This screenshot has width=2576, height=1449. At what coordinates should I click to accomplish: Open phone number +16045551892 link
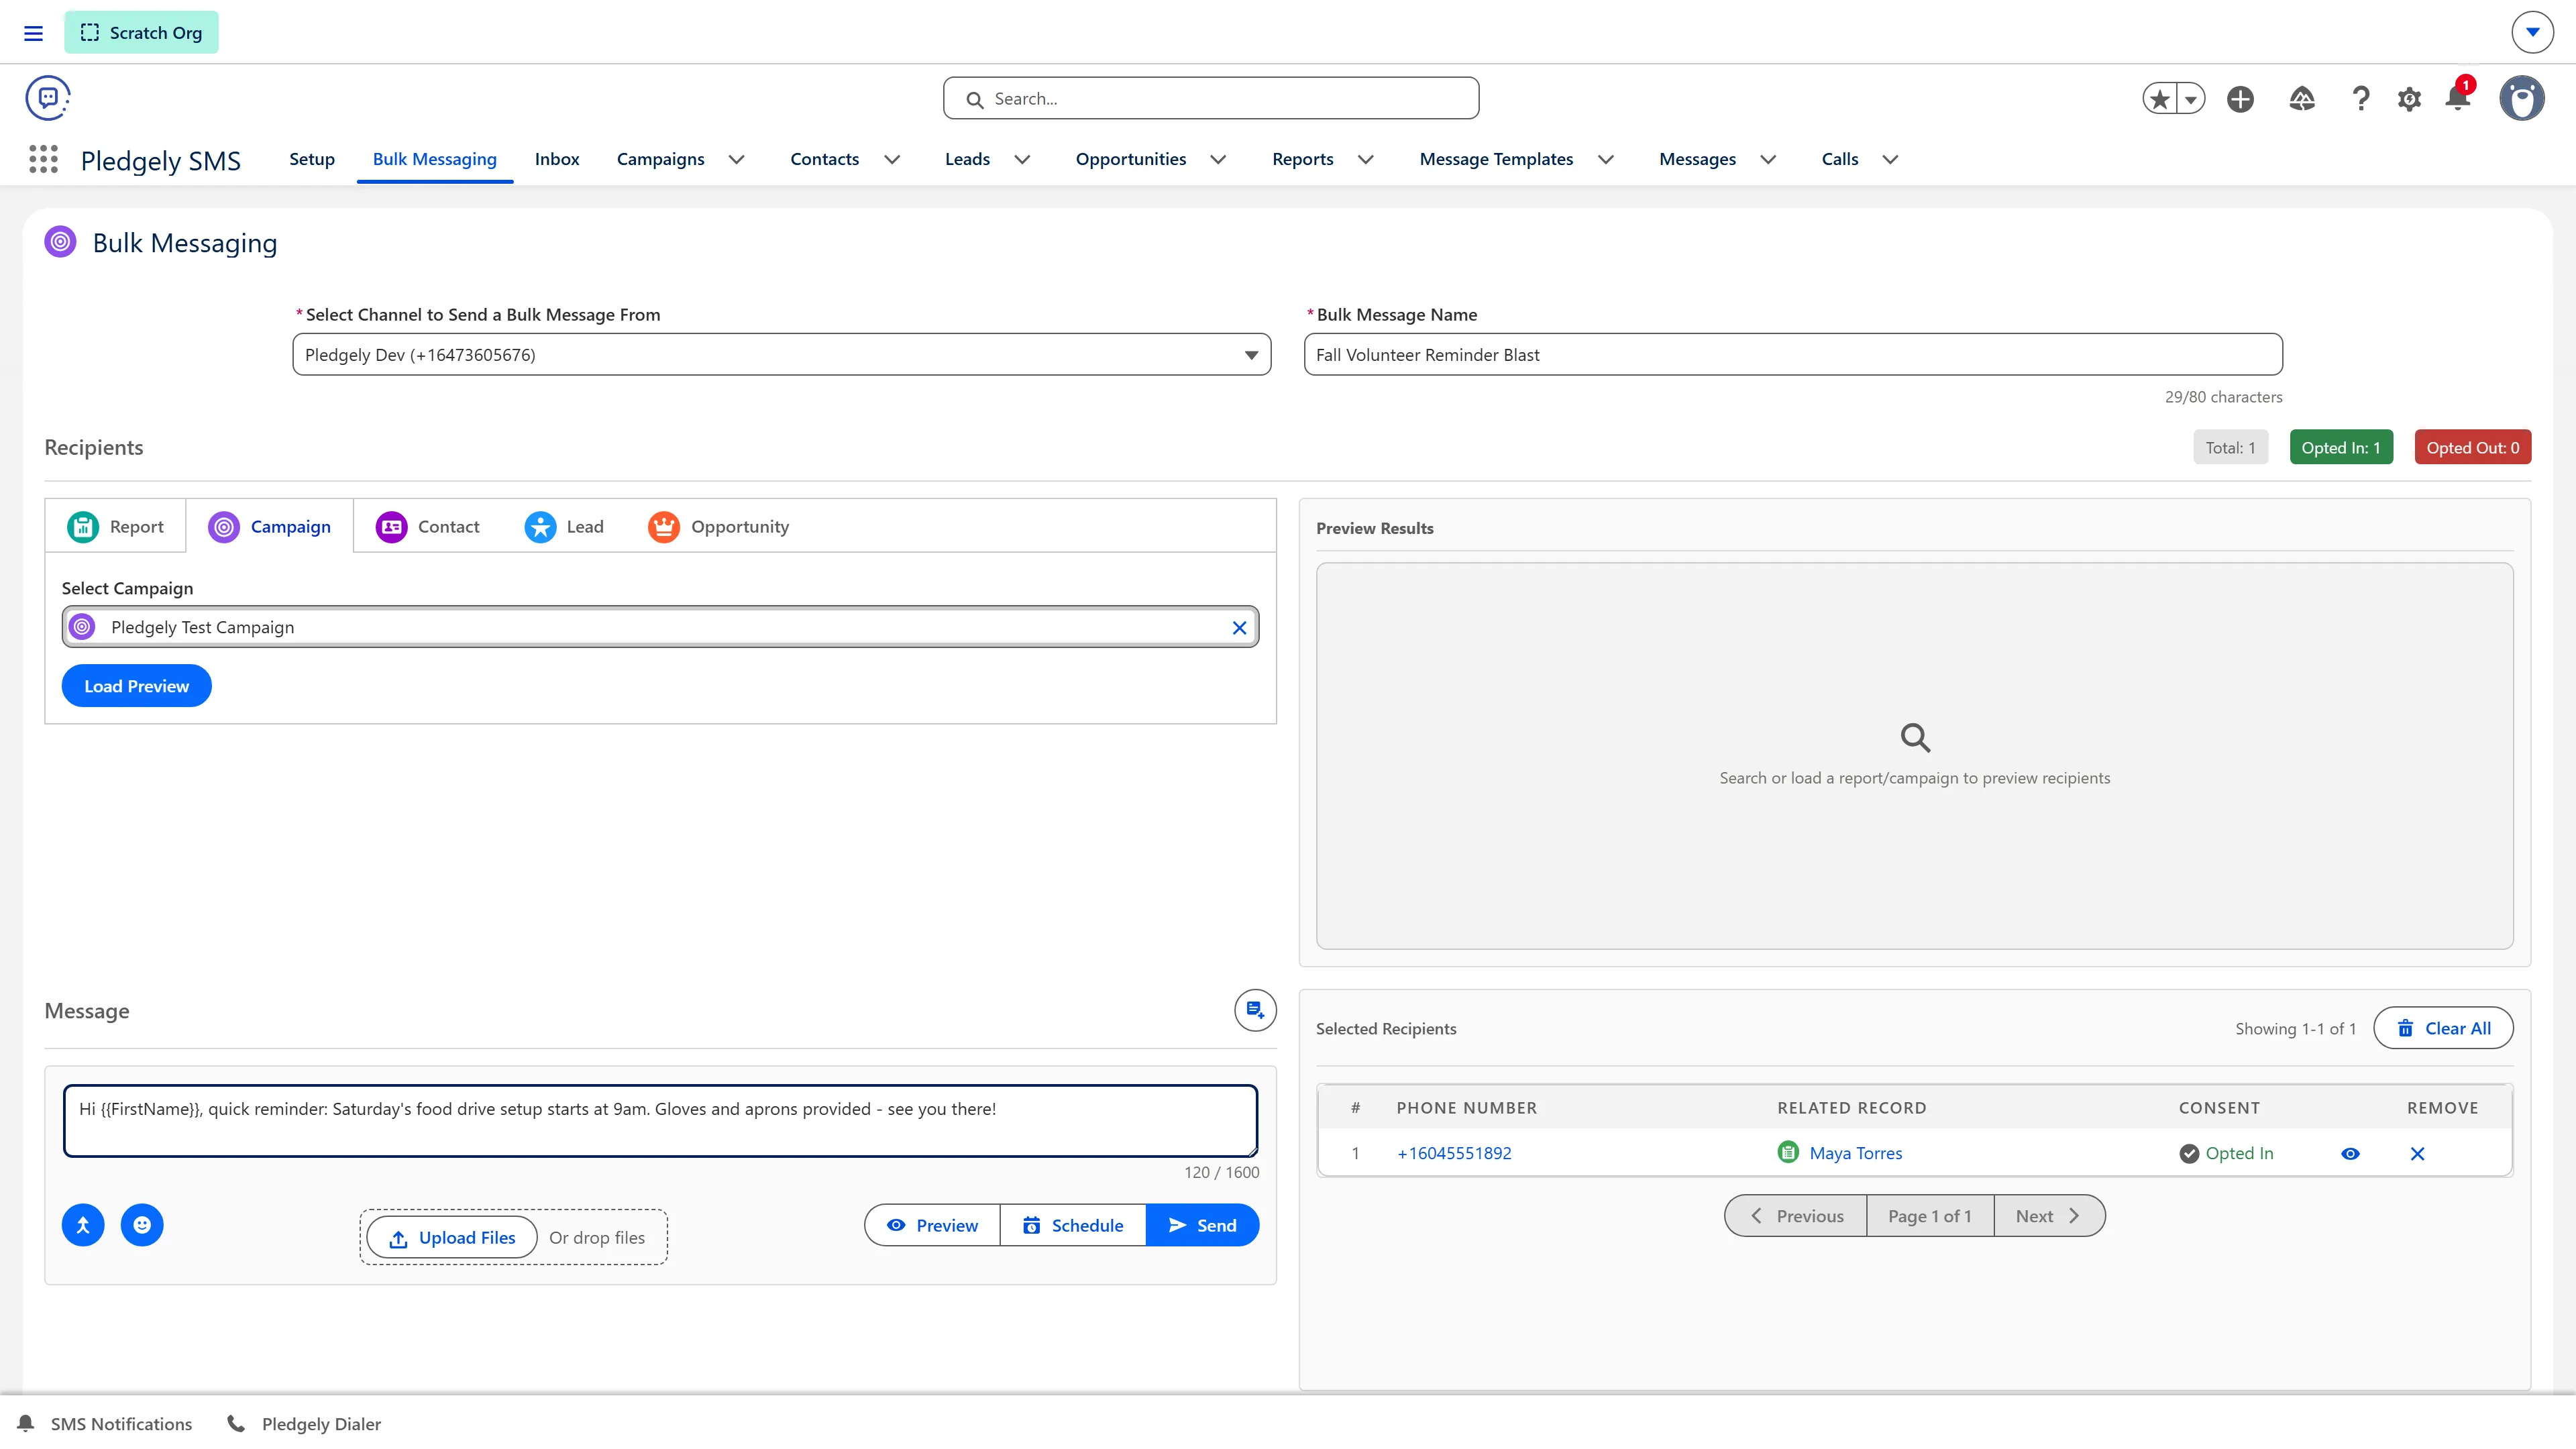(x=1454, y=1153)
